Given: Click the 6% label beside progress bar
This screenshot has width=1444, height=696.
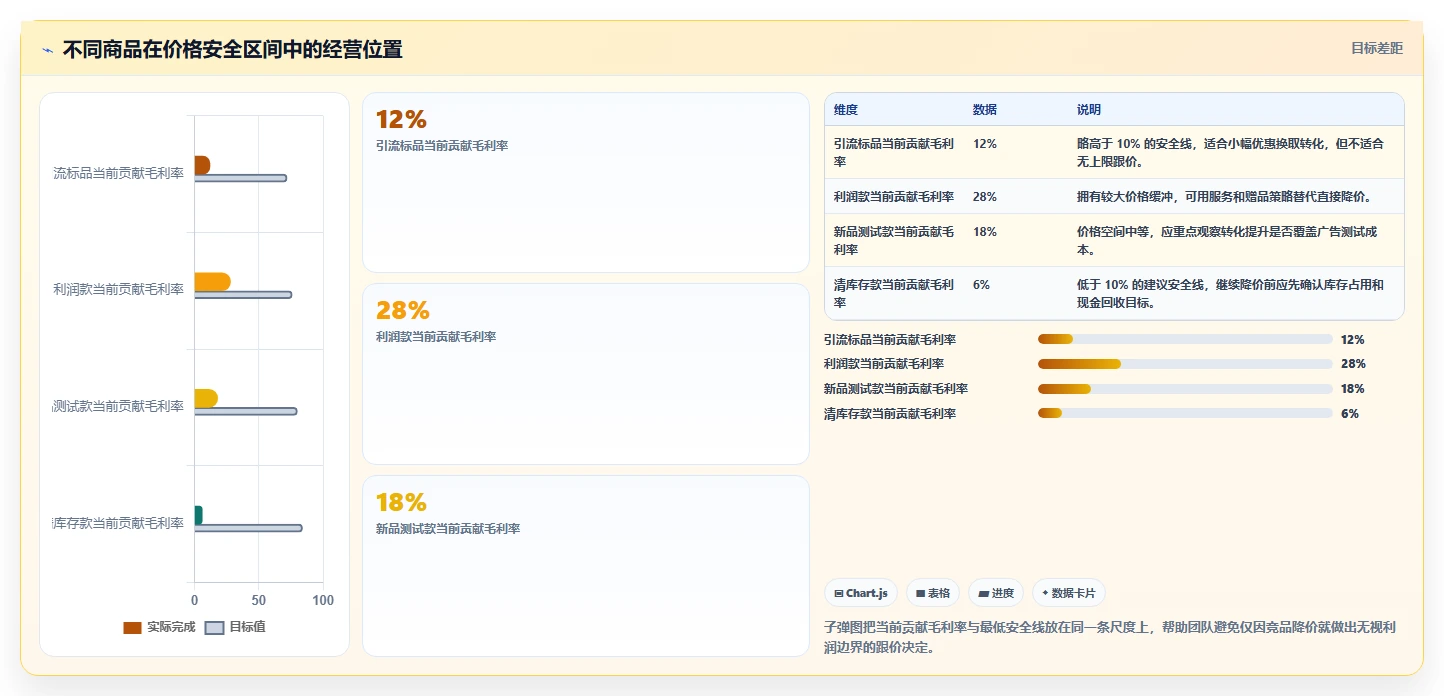Looking at the screenshot, I should (1349, 414).
